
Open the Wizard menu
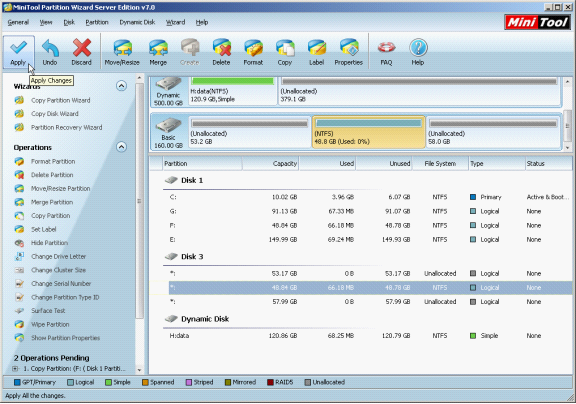pyautogui.click(x=175, y=22)
